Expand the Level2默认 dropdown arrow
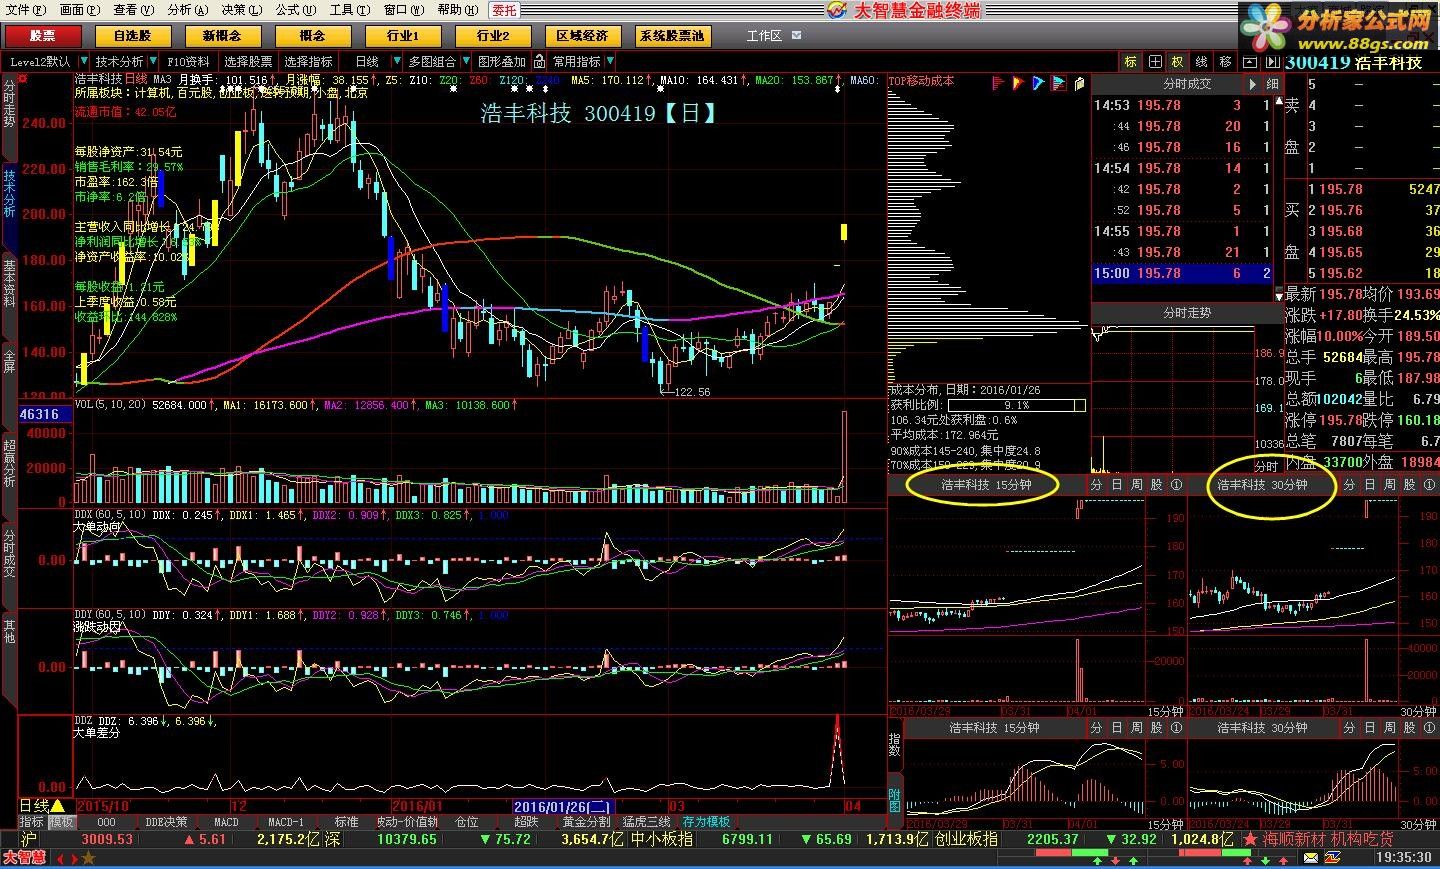This screenshot has width=1440, height=869. pyautogui.click(x=83, y=62)
